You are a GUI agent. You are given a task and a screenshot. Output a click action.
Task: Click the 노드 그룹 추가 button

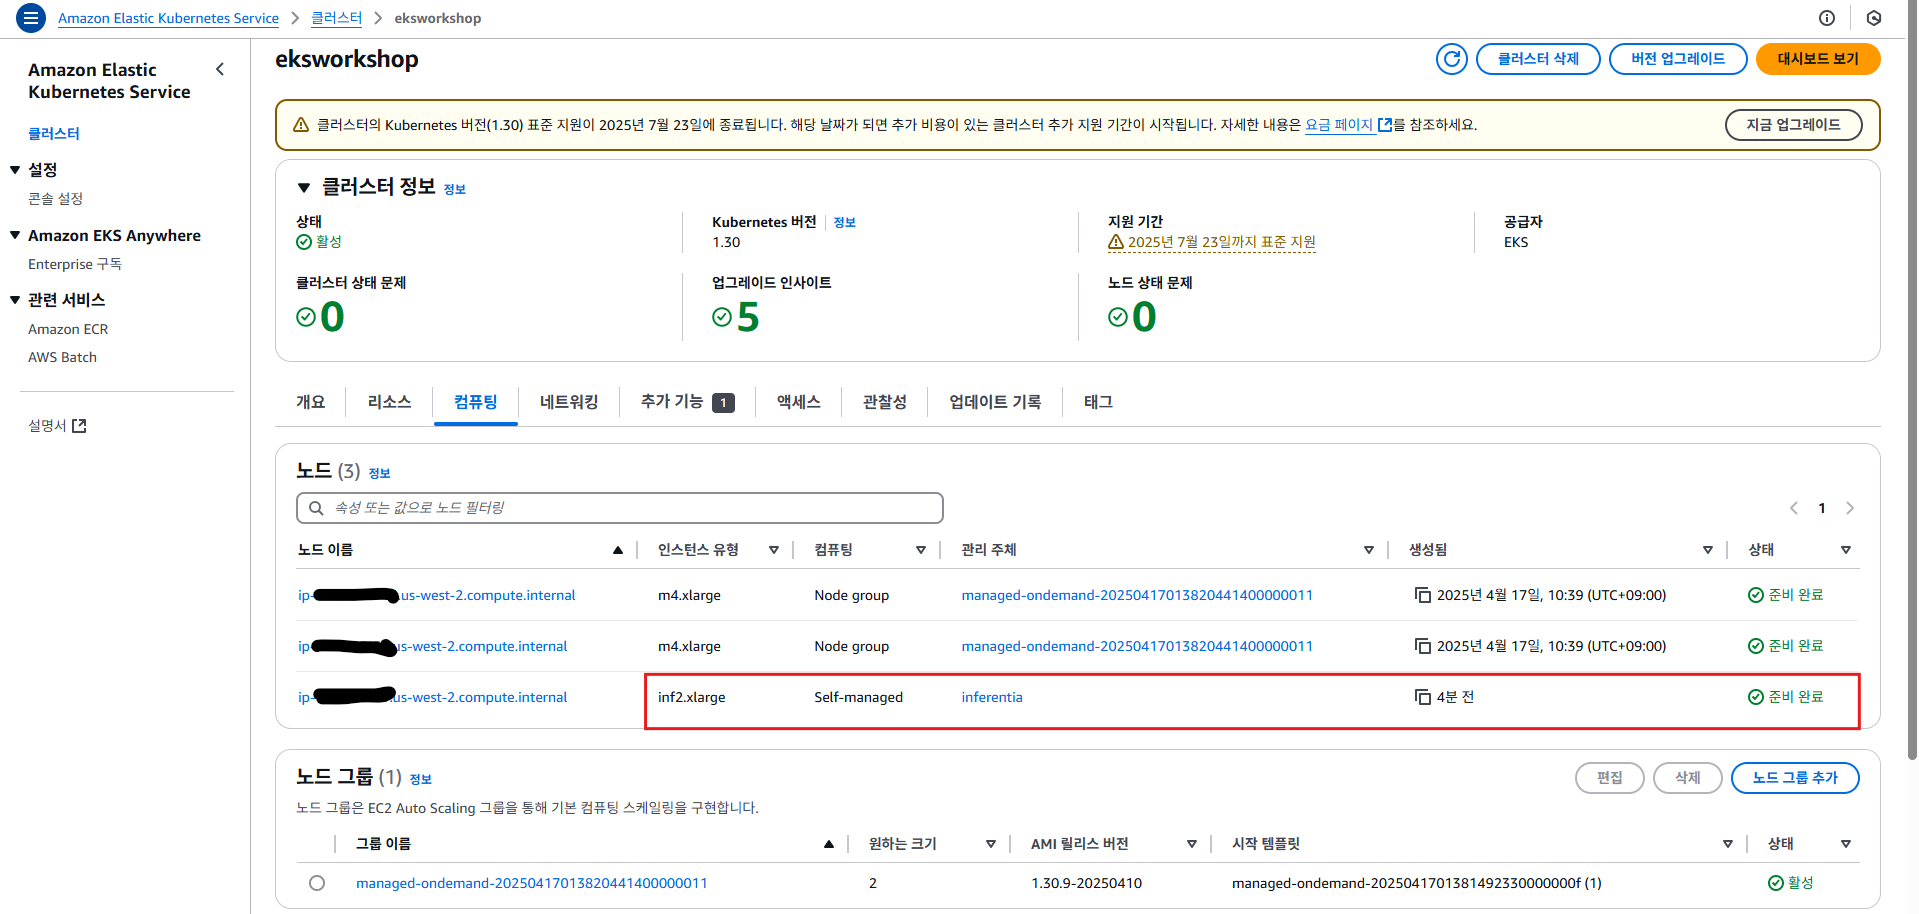click(1795, 778)
